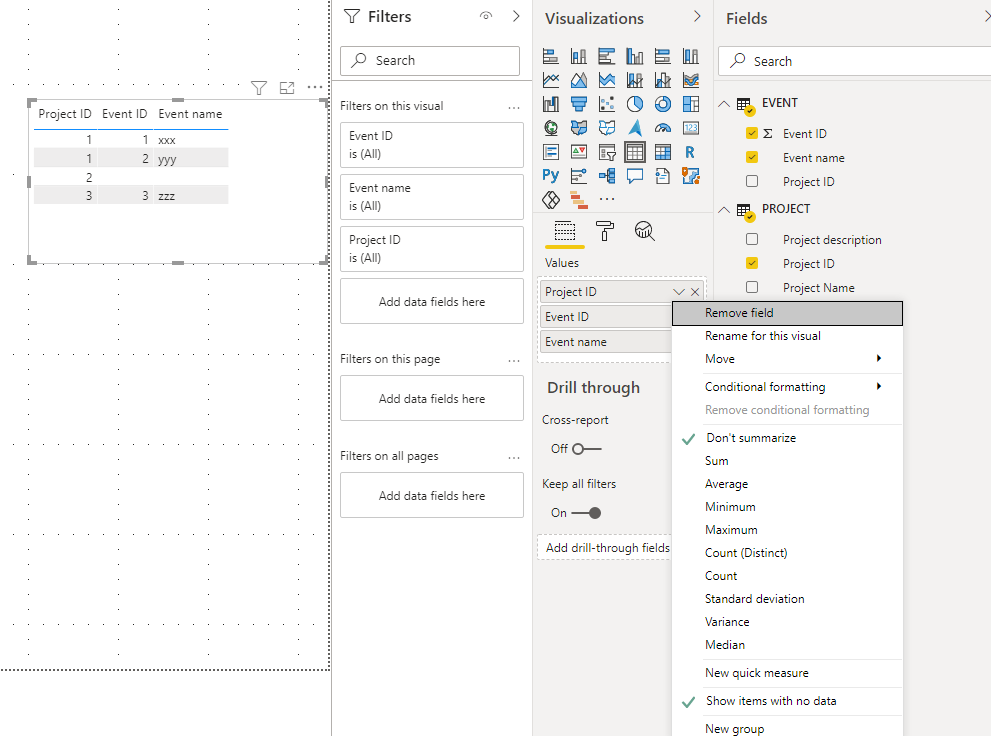991x736 pixels.
Task: Select the card visual with 123
Action: coord(691,128)
